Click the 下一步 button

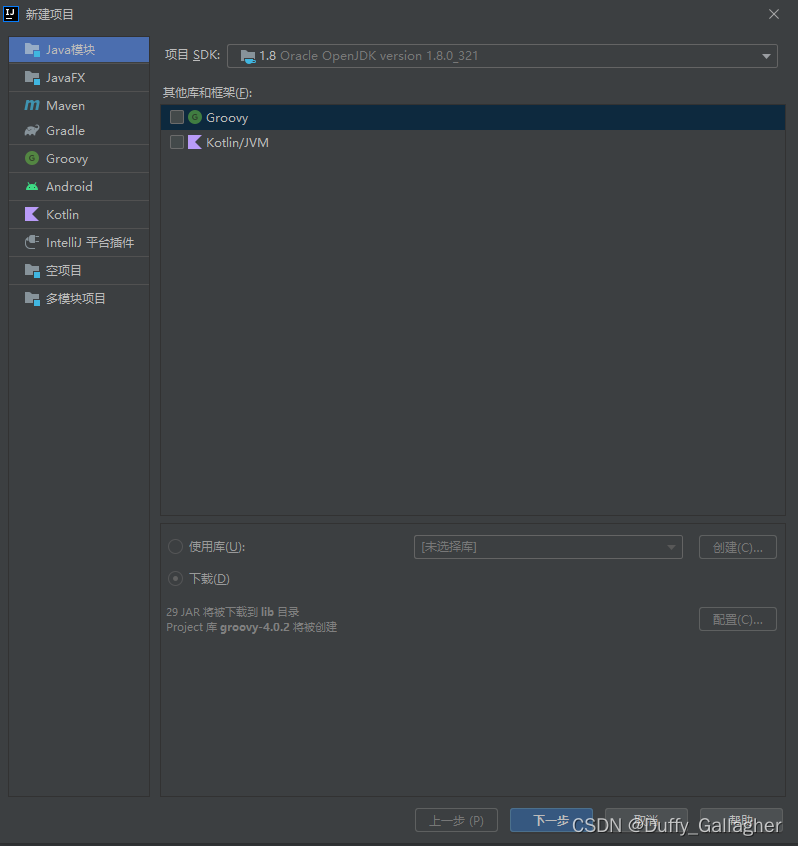pos(551,820)
